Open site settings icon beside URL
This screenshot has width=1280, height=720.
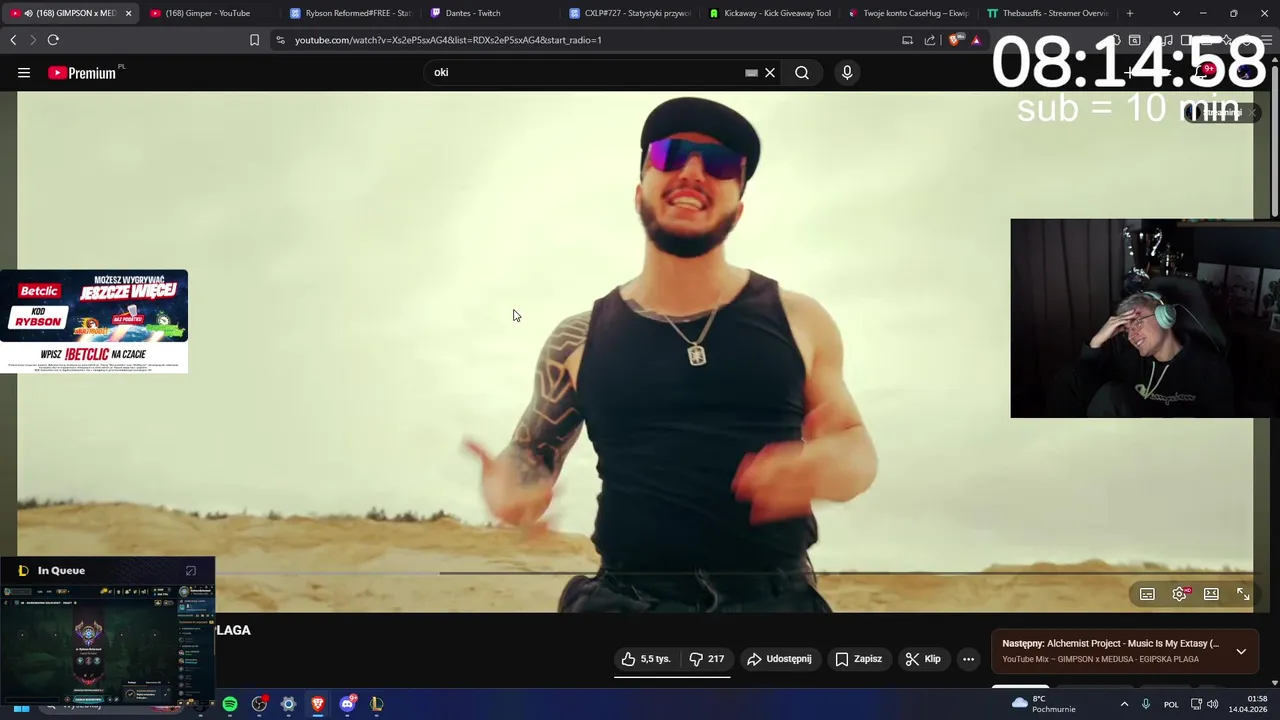[280, 40]
